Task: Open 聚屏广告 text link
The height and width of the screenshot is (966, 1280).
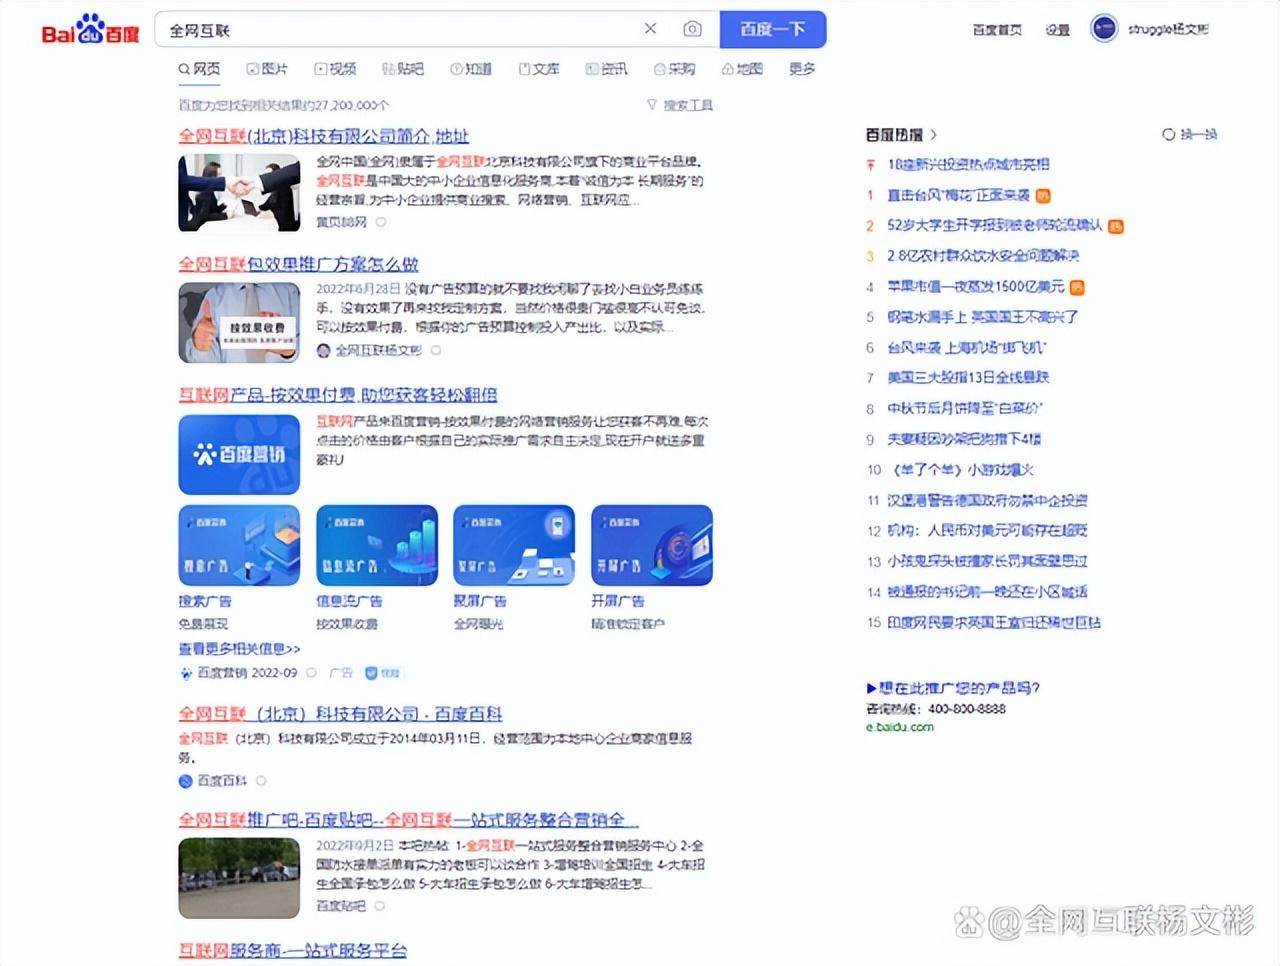Action: [x=480, y=601]
